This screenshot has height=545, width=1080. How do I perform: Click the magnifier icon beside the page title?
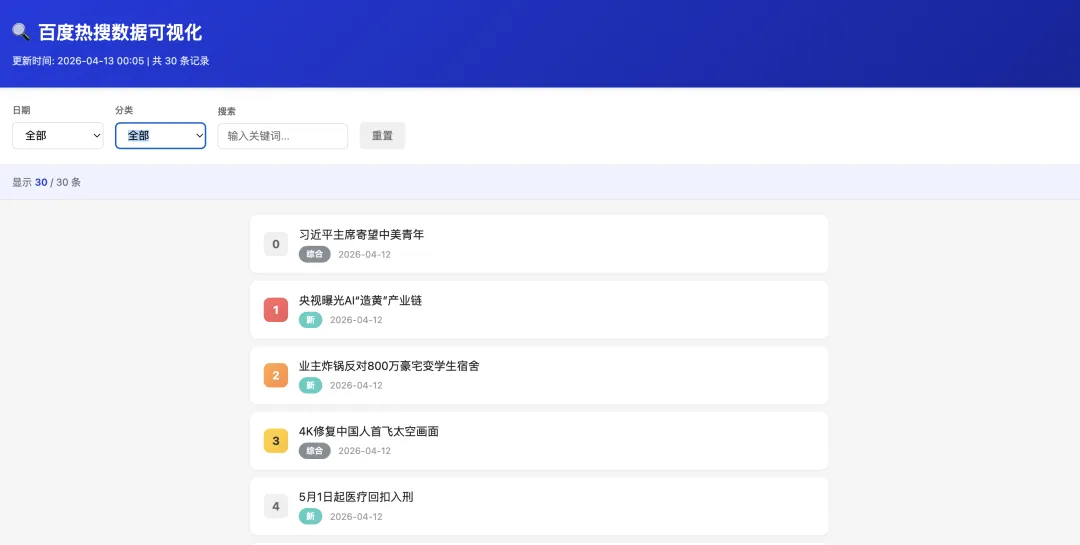(21, 32)
